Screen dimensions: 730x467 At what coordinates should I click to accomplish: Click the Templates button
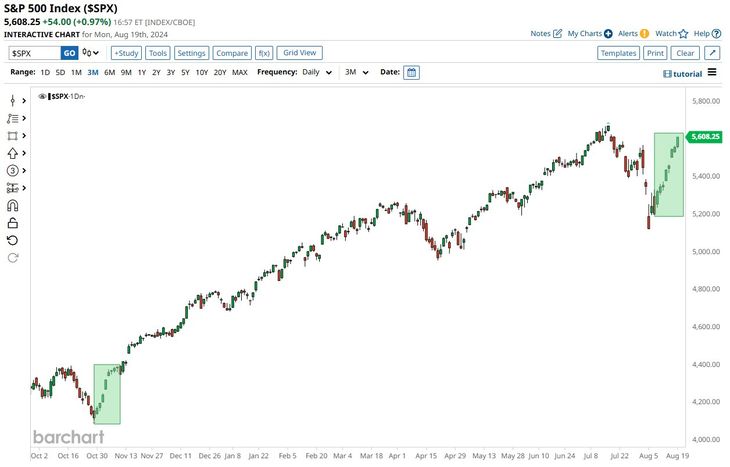click(617, 53)
